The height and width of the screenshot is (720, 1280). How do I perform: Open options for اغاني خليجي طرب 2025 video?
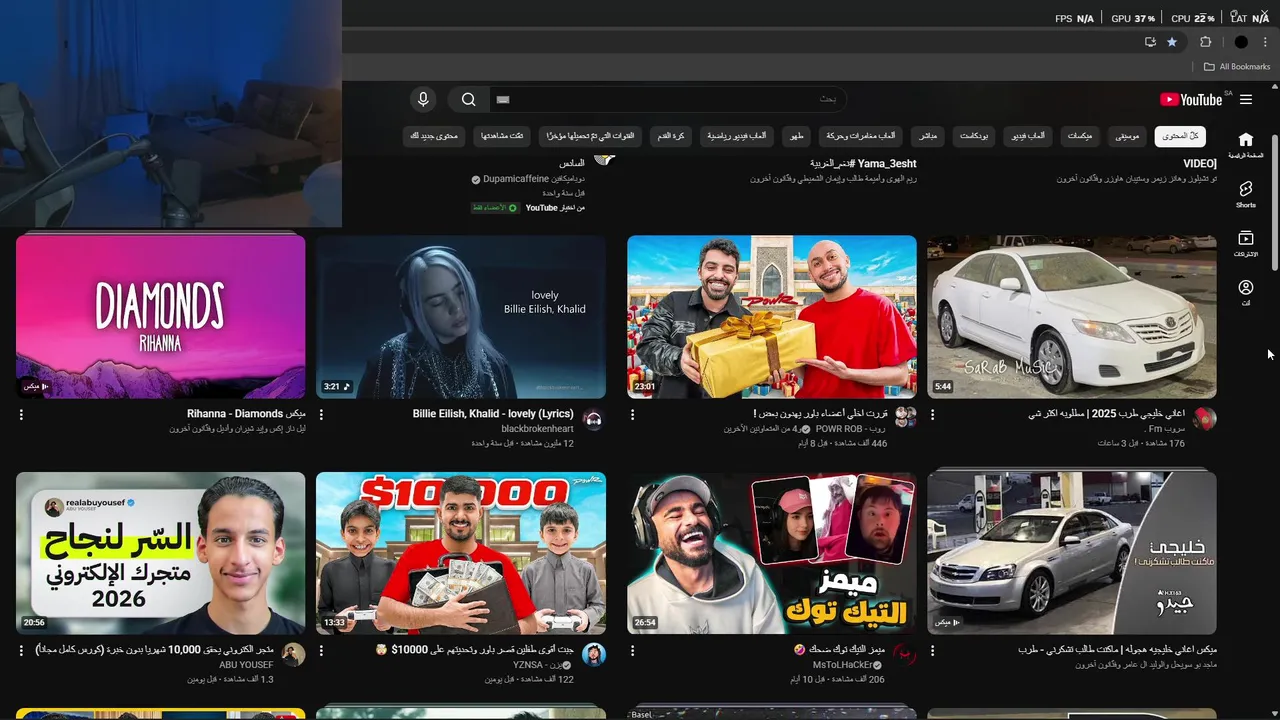click(x=932, y=414)
